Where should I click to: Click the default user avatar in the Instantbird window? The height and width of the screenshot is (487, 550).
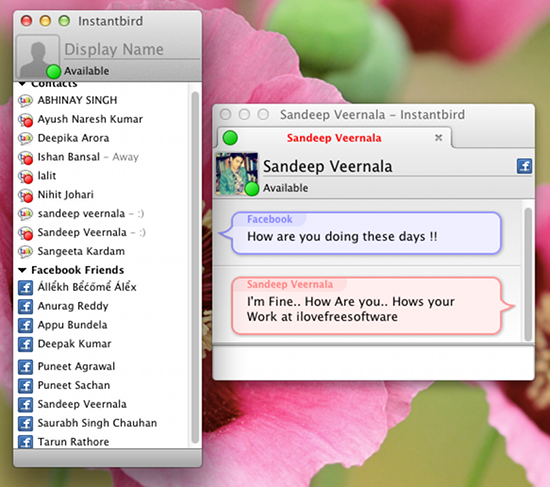[x=37, y=56]
